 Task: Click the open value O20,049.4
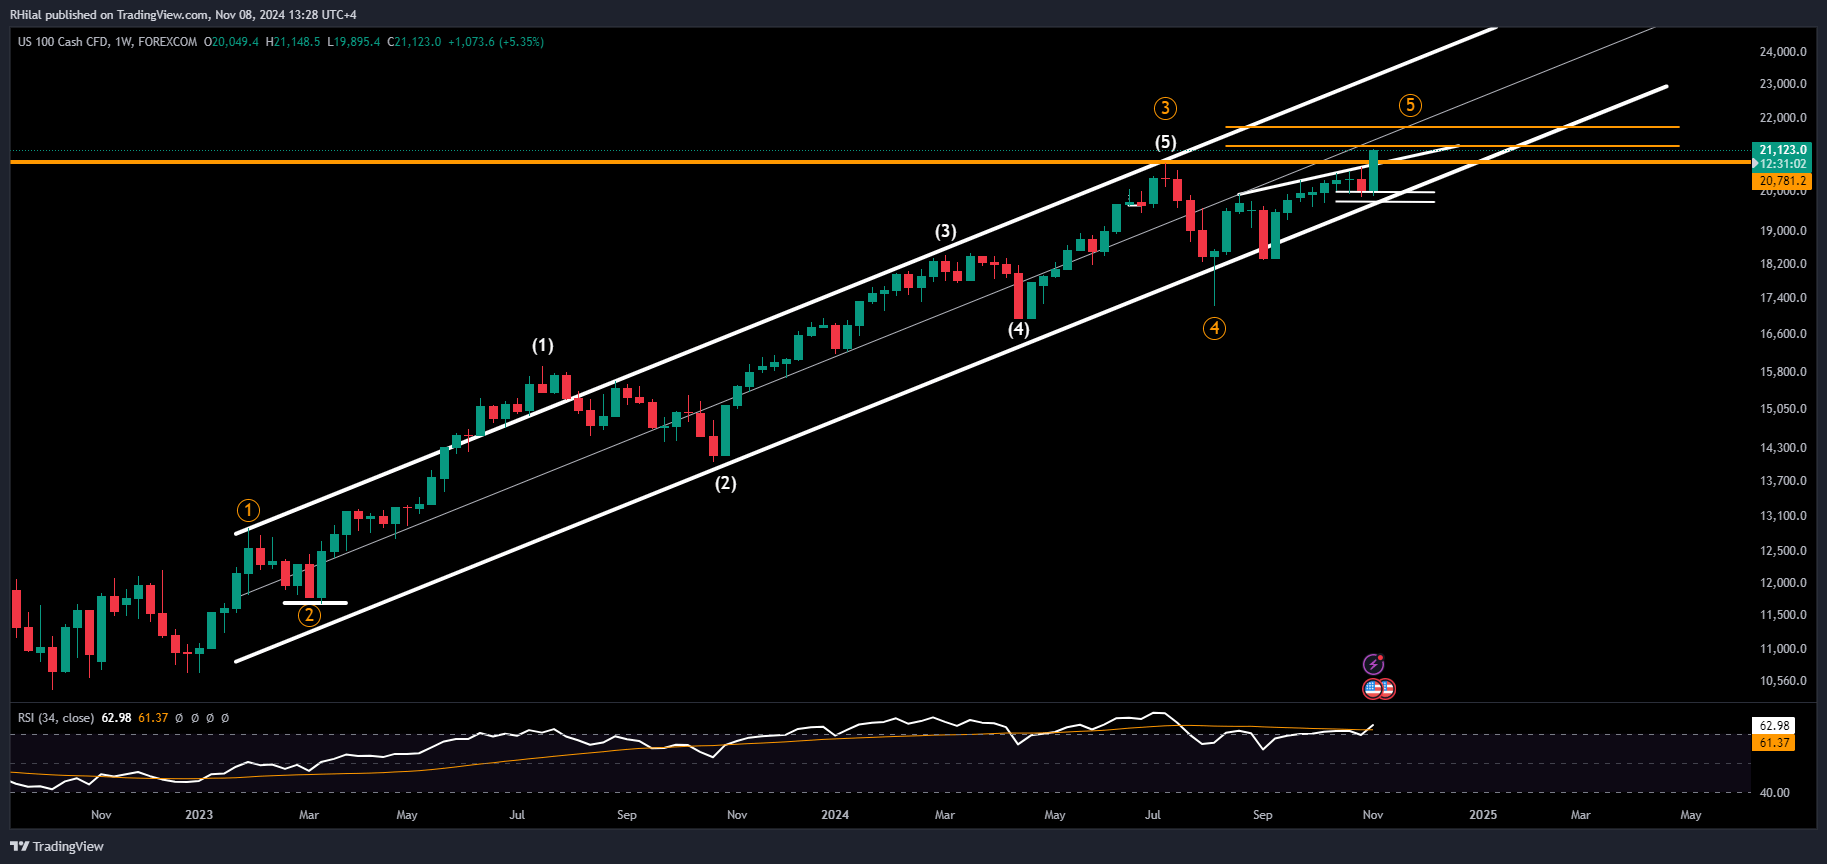click(231, 42)
